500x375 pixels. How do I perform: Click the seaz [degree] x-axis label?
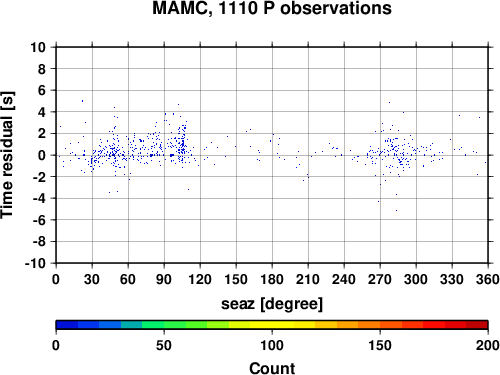(x=272, y=303)
